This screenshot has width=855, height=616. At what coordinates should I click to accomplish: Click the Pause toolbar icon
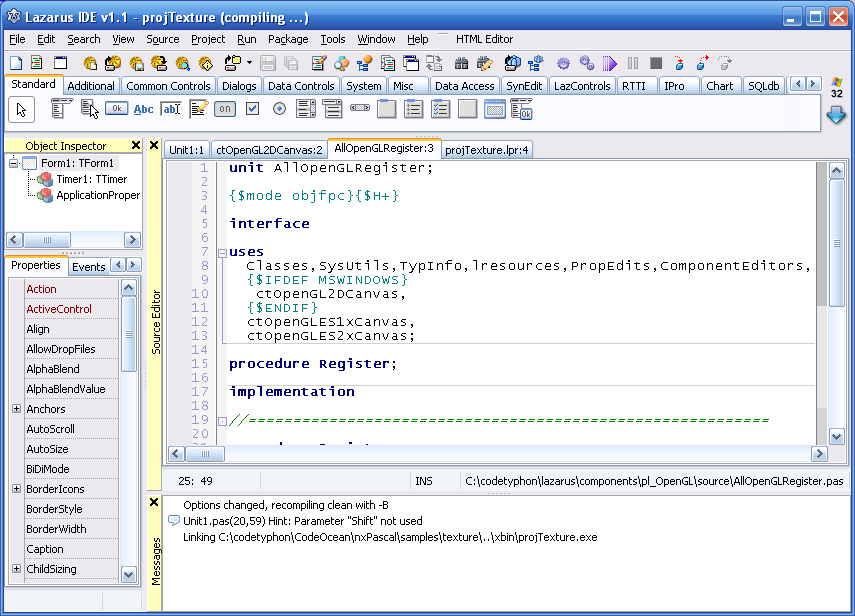(x=633, y=63)
